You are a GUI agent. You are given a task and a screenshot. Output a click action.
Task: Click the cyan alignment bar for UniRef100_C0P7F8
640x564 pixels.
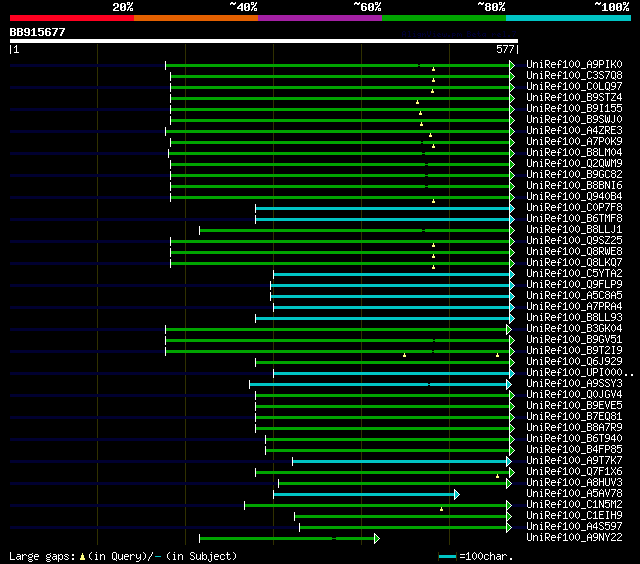(x=383, y=209)
